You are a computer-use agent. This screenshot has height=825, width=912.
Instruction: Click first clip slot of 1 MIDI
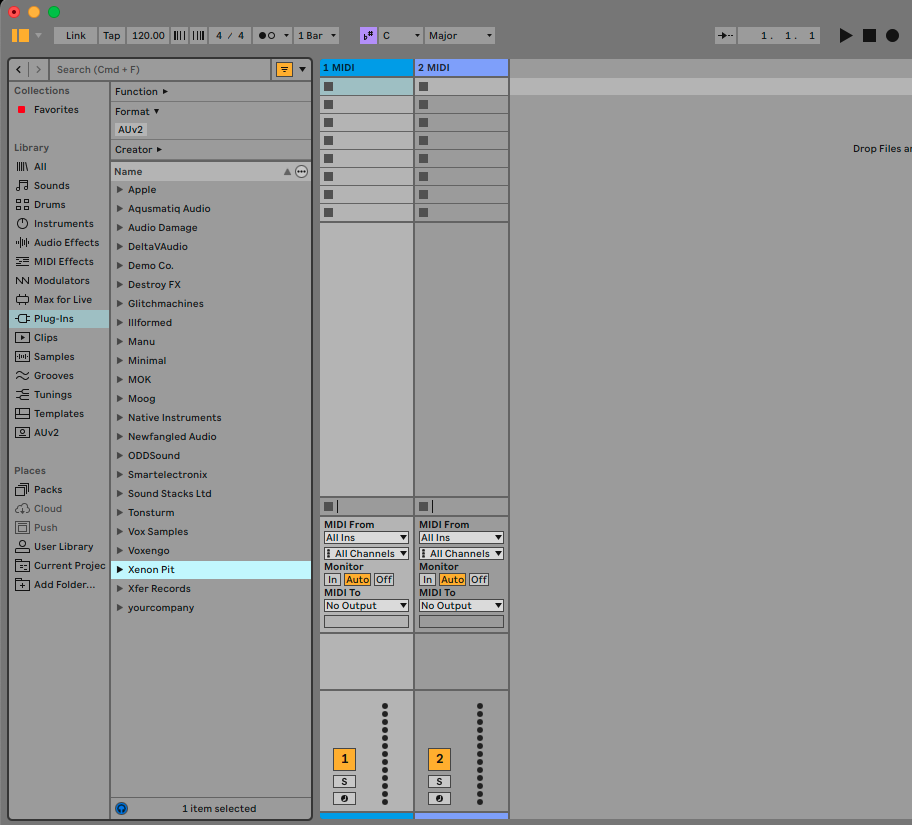tap(366, 87)
